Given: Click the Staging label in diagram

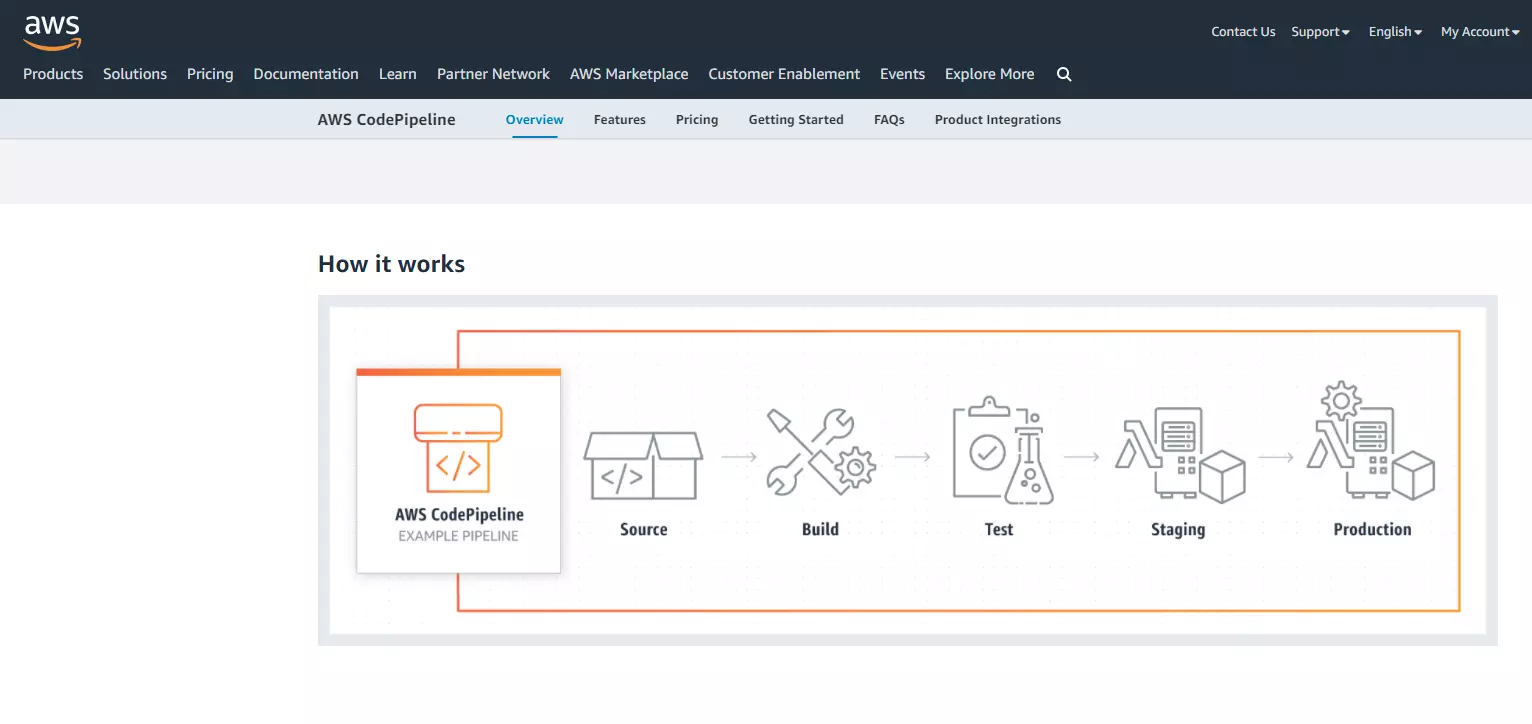Looking at the screenshot, I should tap(1178, 530).
